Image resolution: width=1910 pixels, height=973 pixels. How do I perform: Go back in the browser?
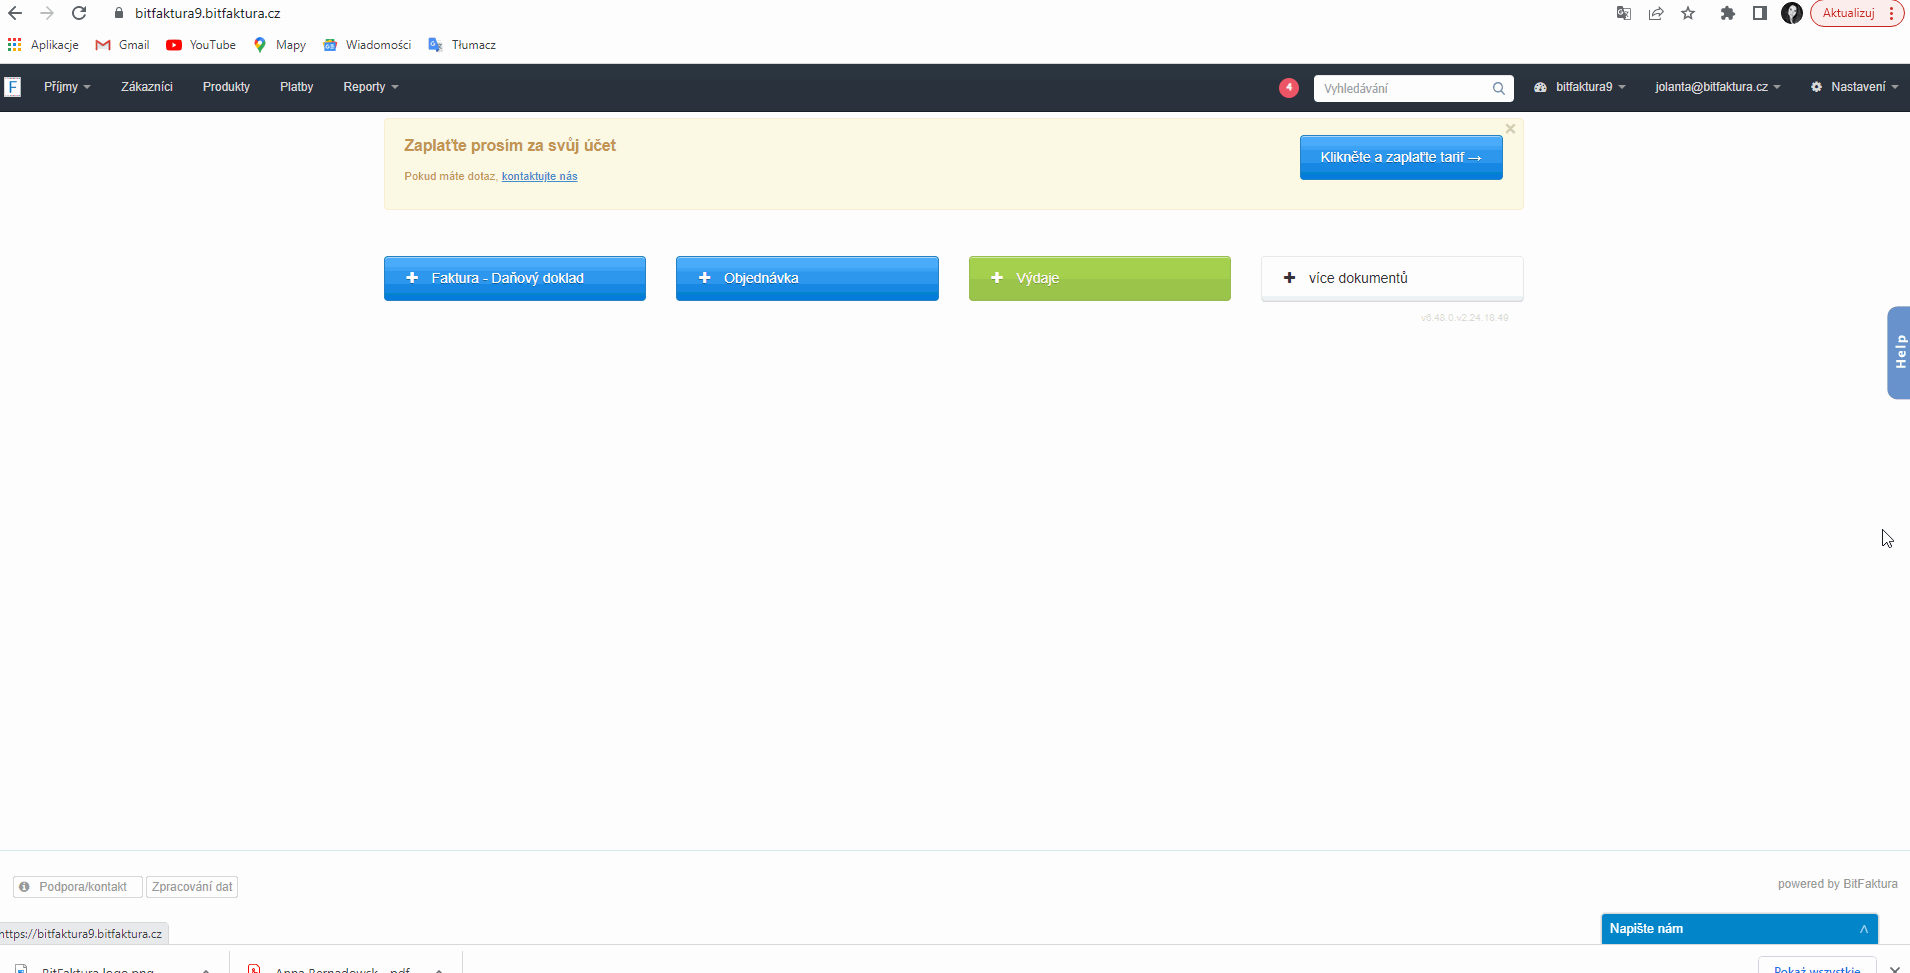coord(15,13)
